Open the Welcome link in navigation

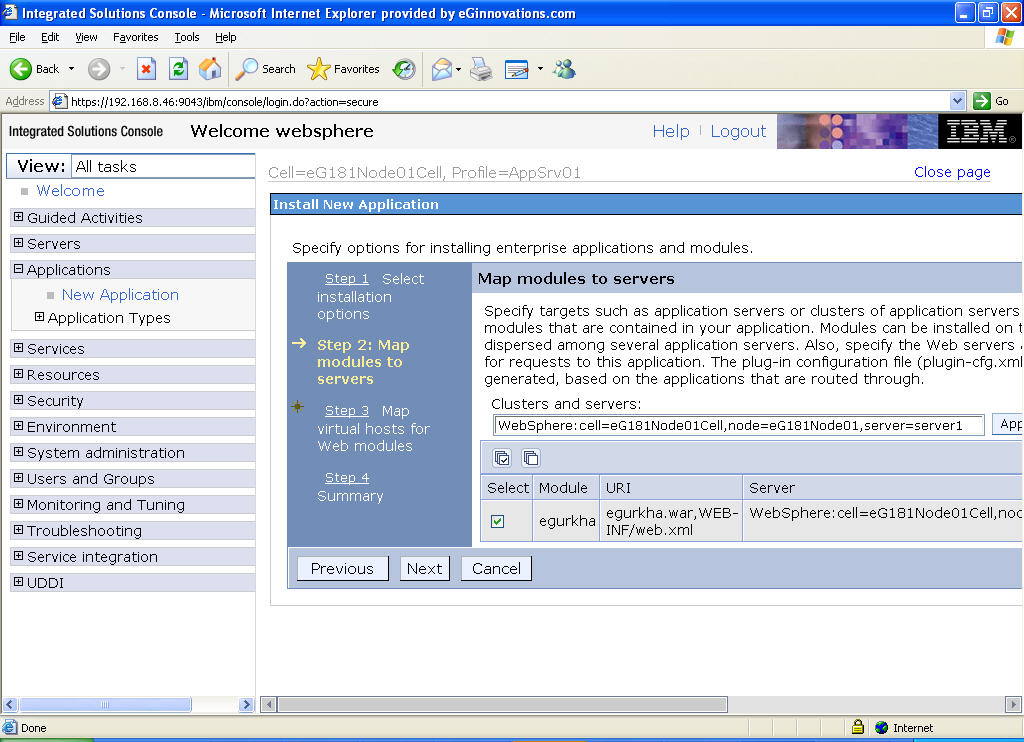[71, 191]
